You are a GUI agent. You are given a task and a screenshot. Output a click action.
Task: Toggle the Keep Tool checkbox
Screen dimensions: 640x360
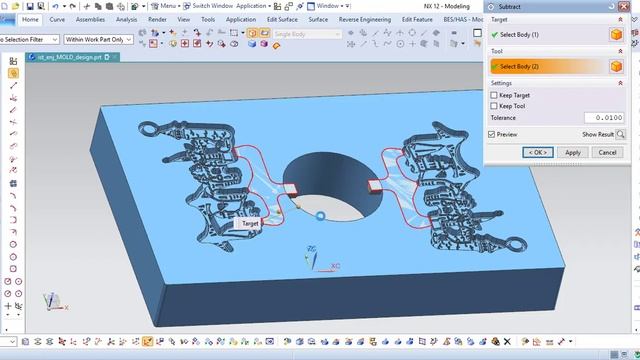pyautogui.click(x=493, y=106)
